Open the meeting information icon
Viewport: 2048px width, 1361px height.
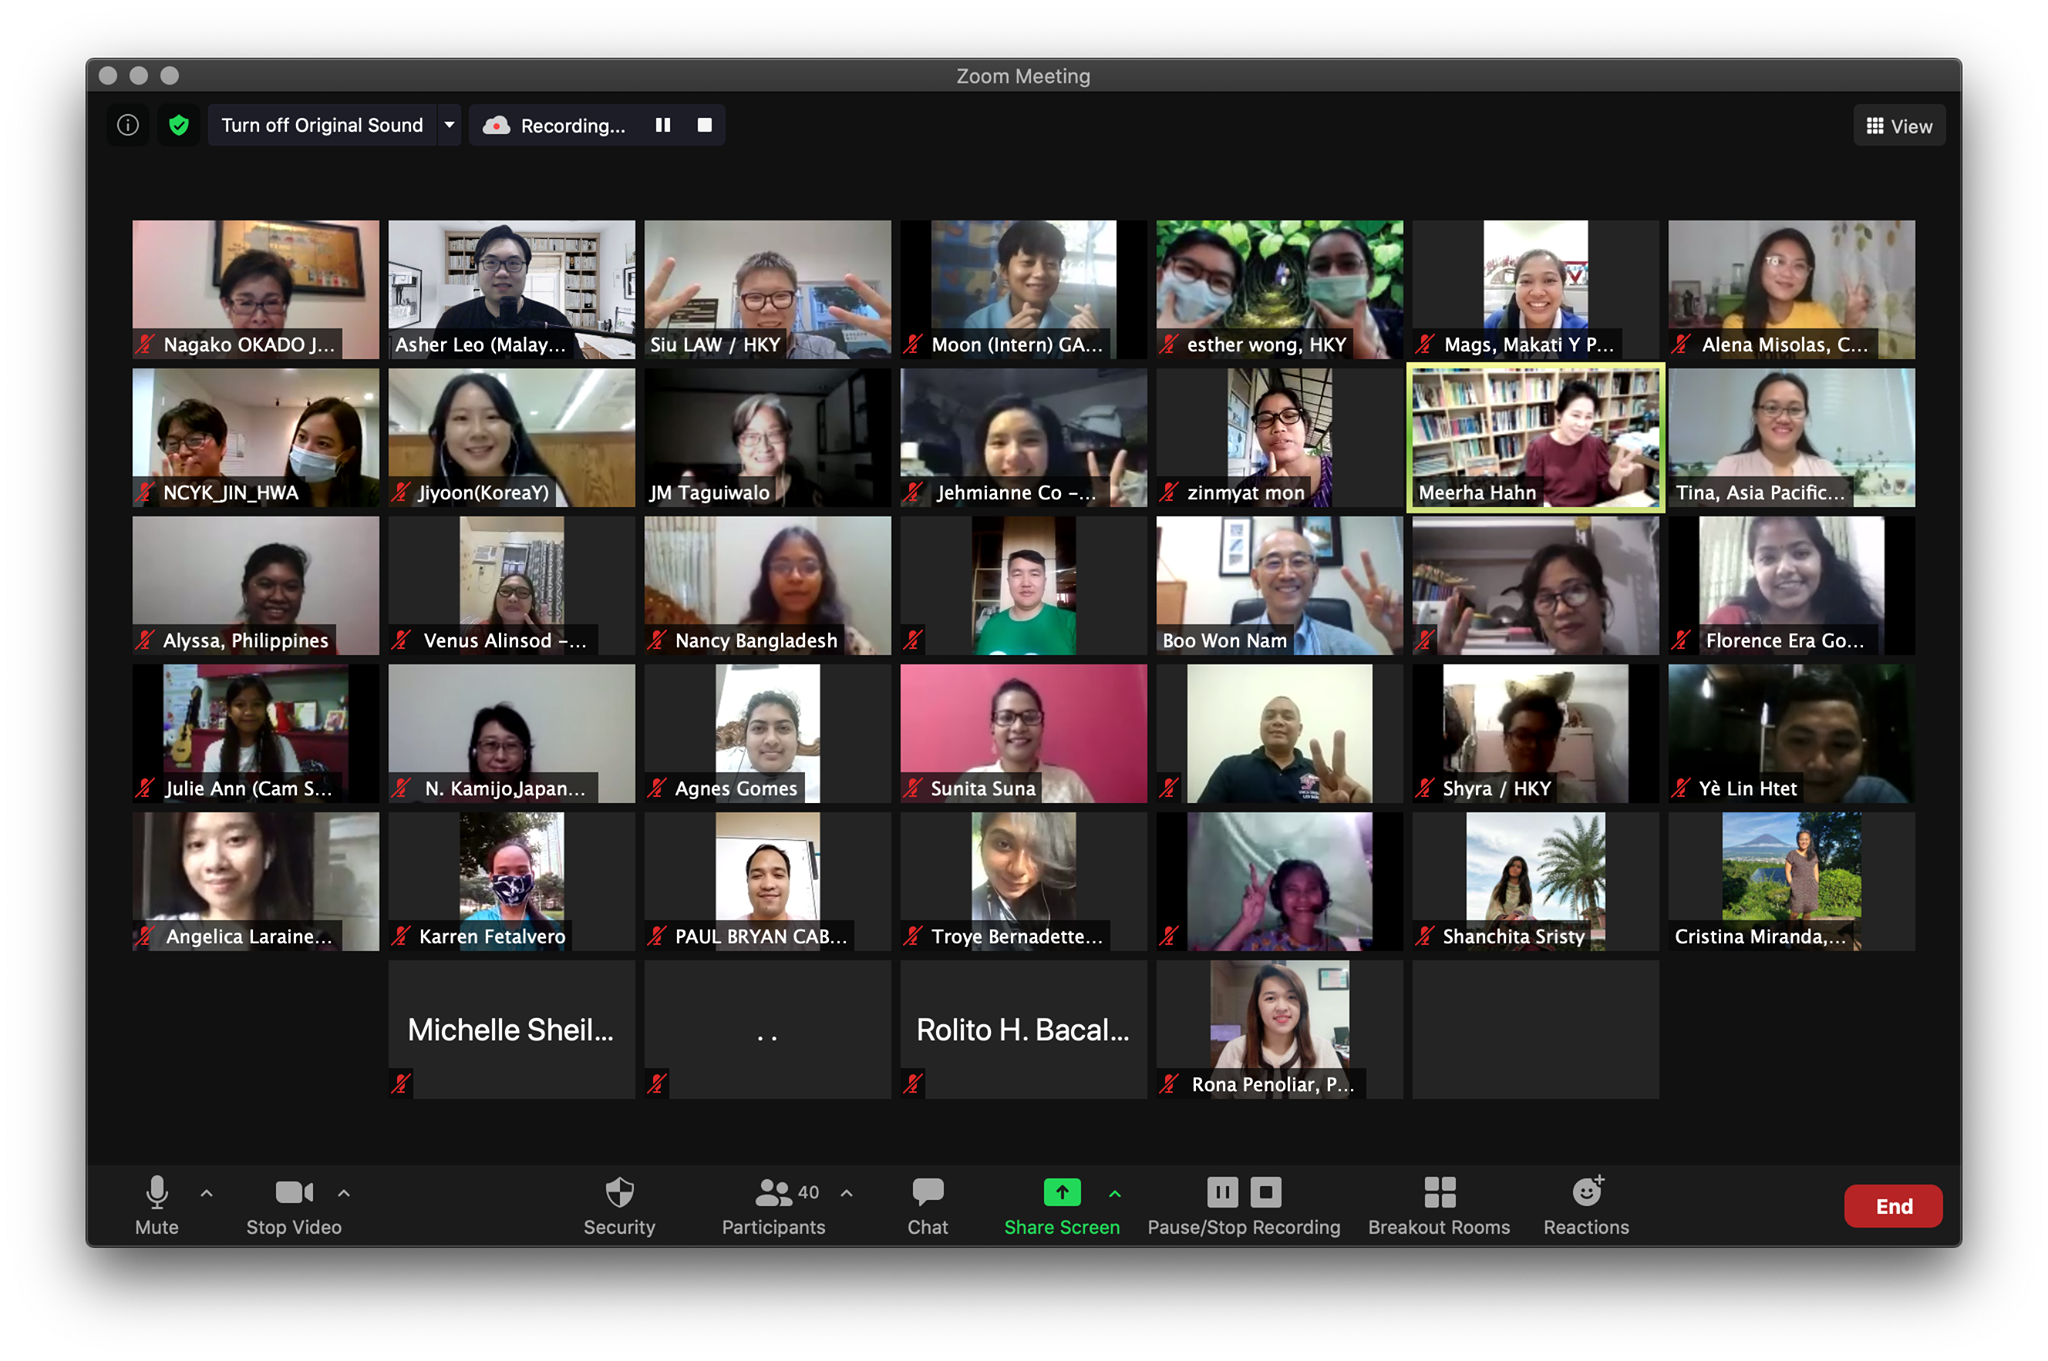[128, 125]
